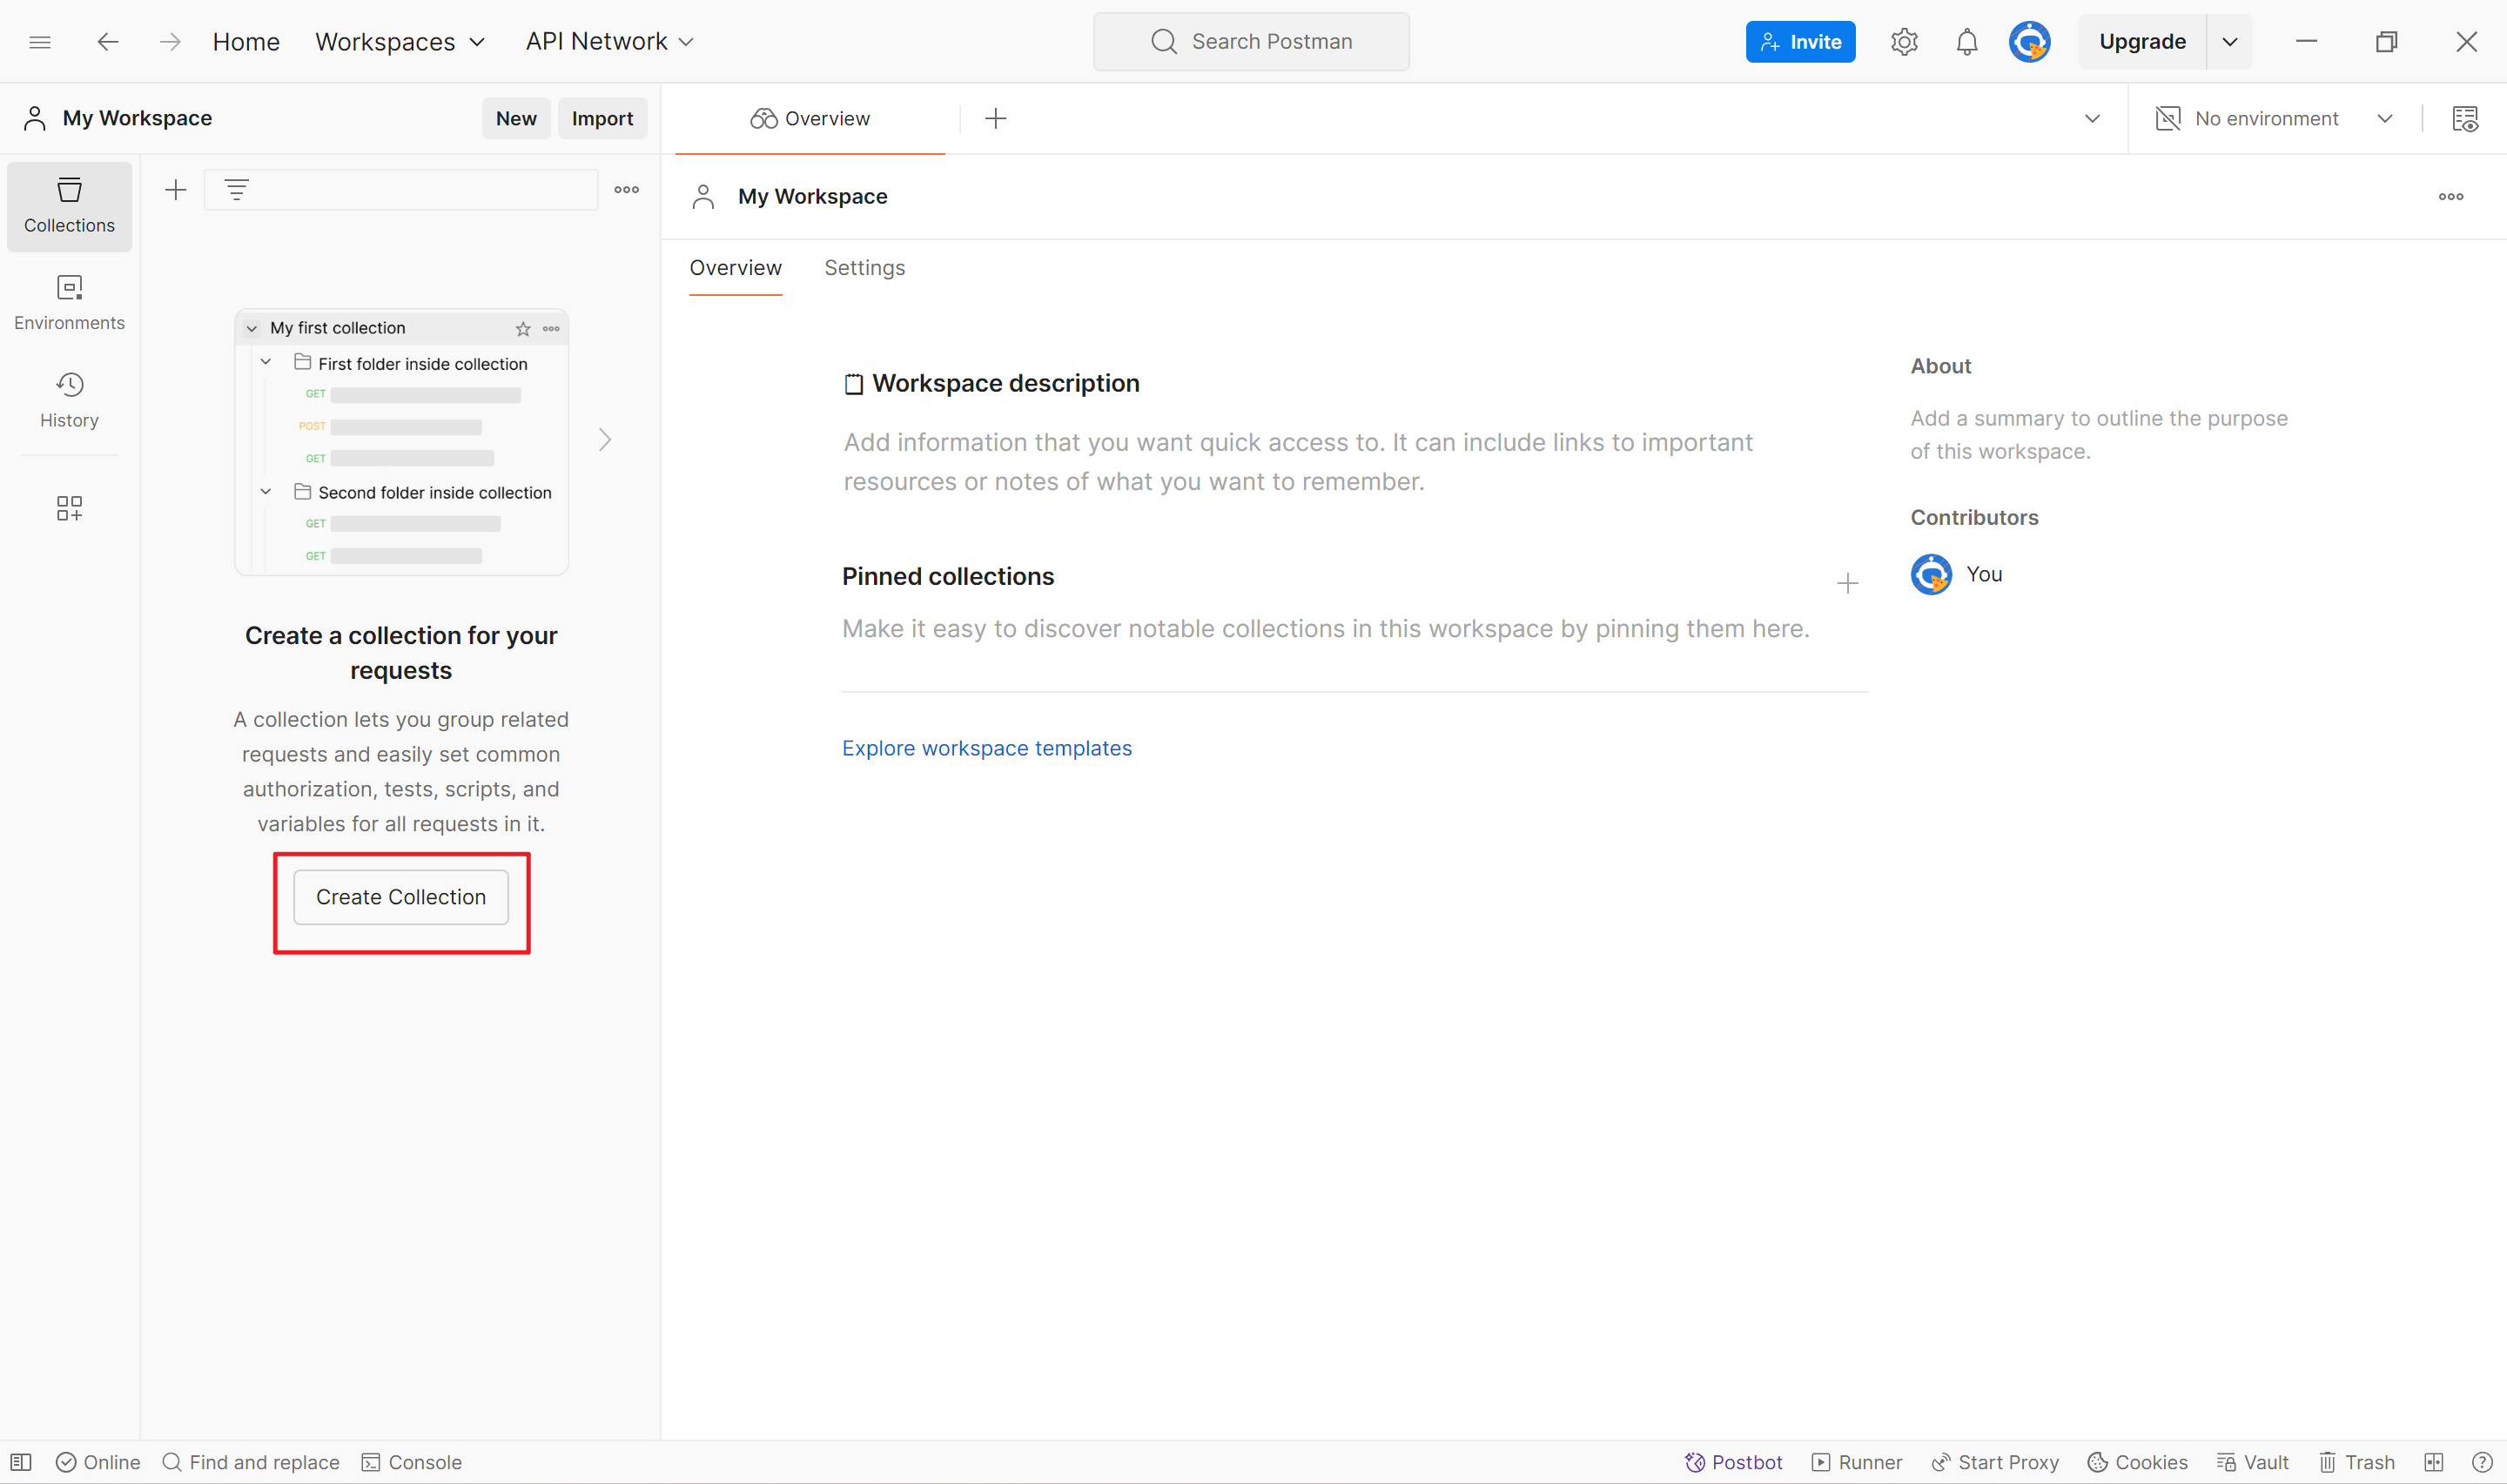Click the Import button
The width and height of the screenshot is (2507, 1484).
(602, 119)
